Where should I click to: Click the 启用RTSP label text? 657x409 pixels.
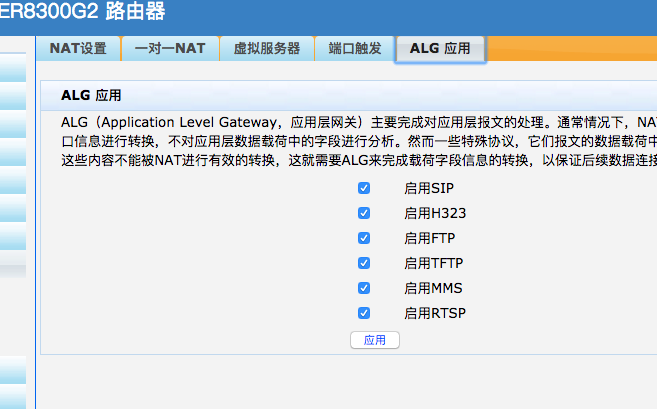(x=435, y=313)
